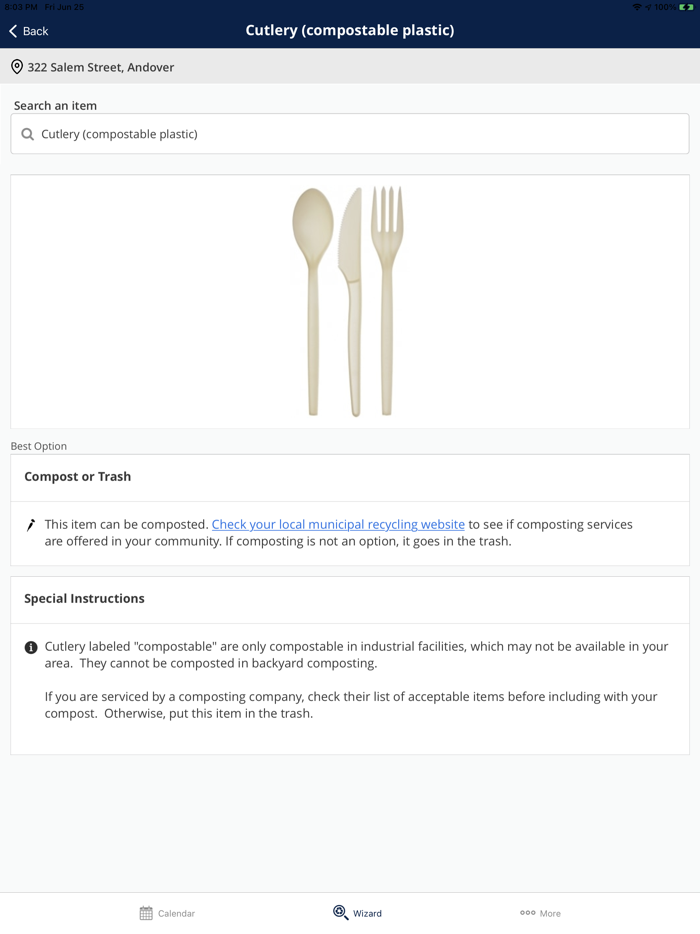The image size is (700, 934).
Task: Click the location pin icon
Action: [17, 67]
